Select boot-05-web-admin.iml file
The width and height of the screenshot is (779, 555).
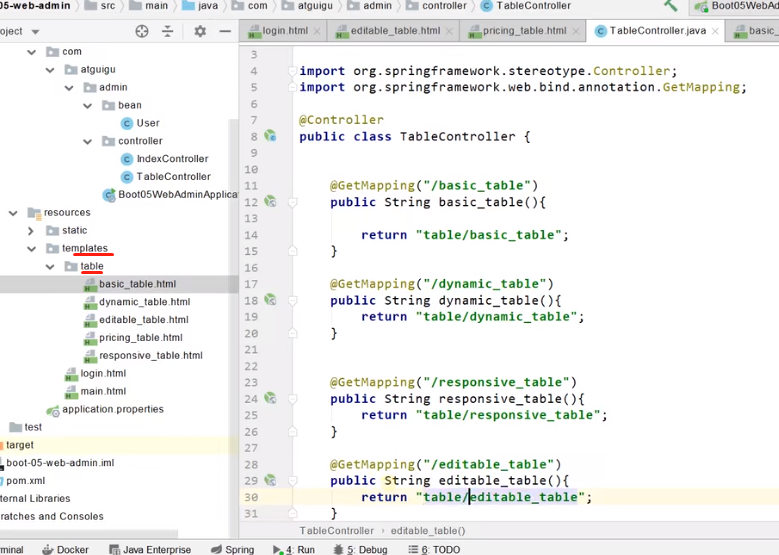click(x=60, y=463)
